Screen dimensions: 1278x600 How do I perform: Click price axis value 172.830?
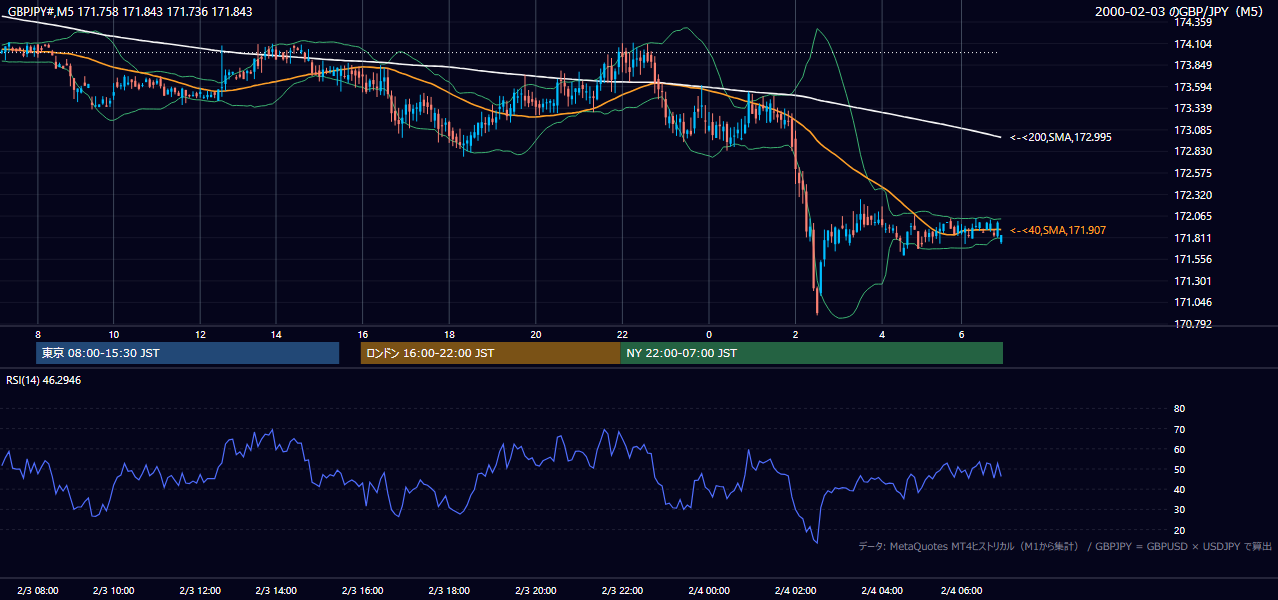(1192, 151)
